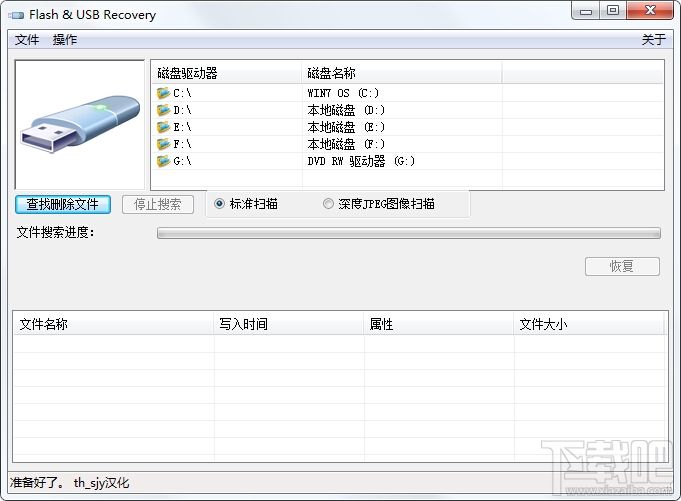Screen dimensions: 681x501
Task: Click the app icon in title bar
Action: coord(16,15)
